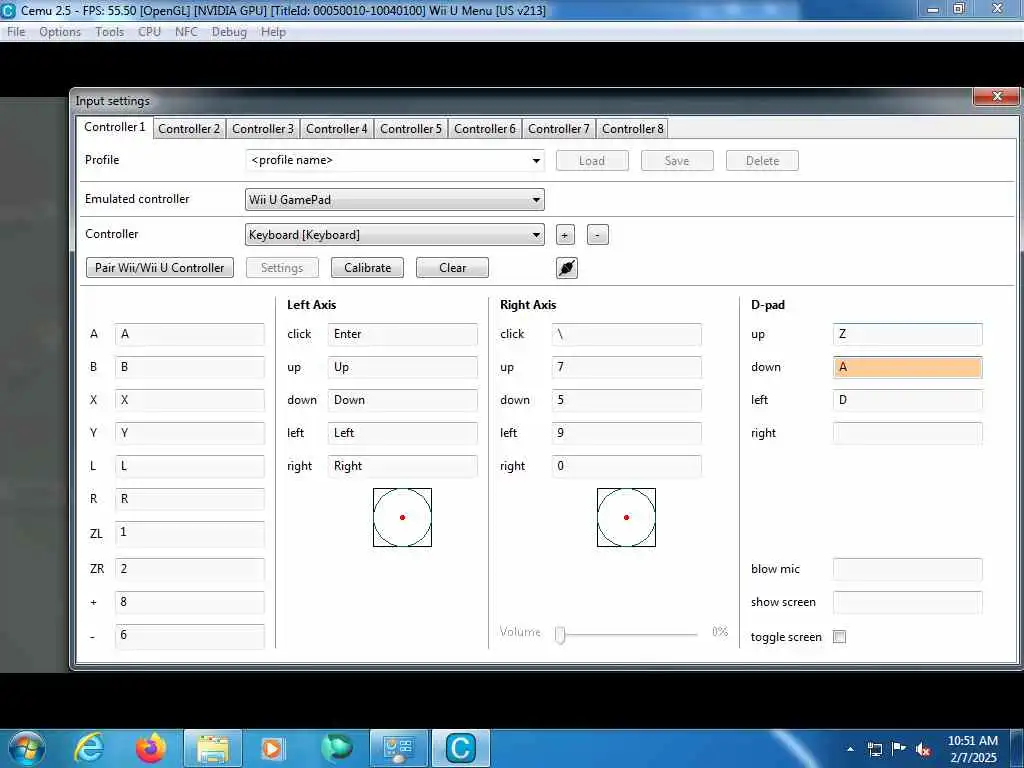Open the File menu
Screen dimensions: 1024x768
point(16,32)
